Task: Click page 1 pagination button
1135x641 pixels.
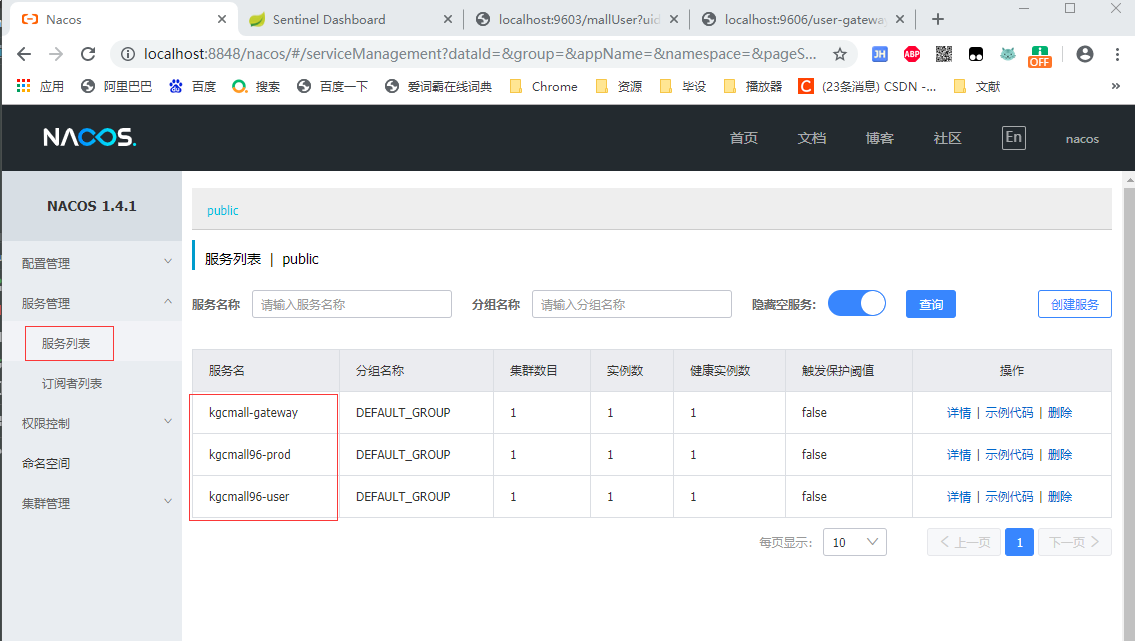Action: pos(1019,542)
